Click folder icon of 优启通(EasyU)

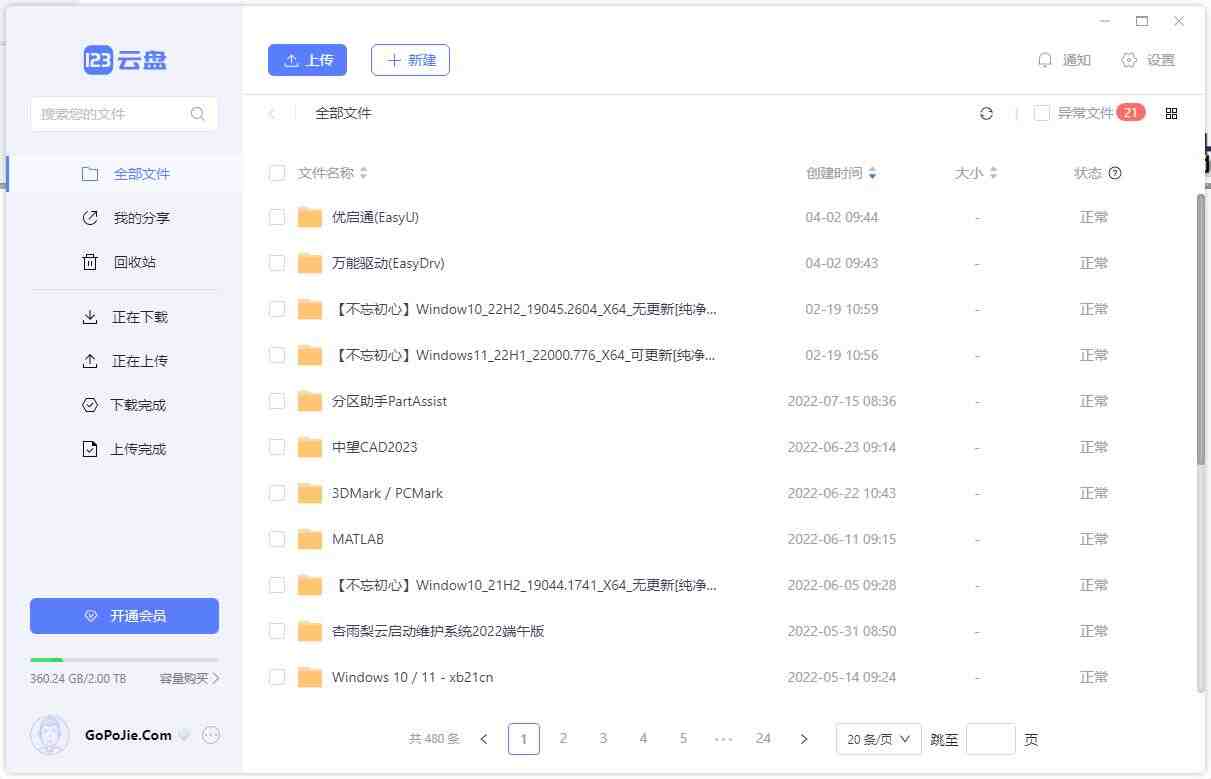point(310,217)
